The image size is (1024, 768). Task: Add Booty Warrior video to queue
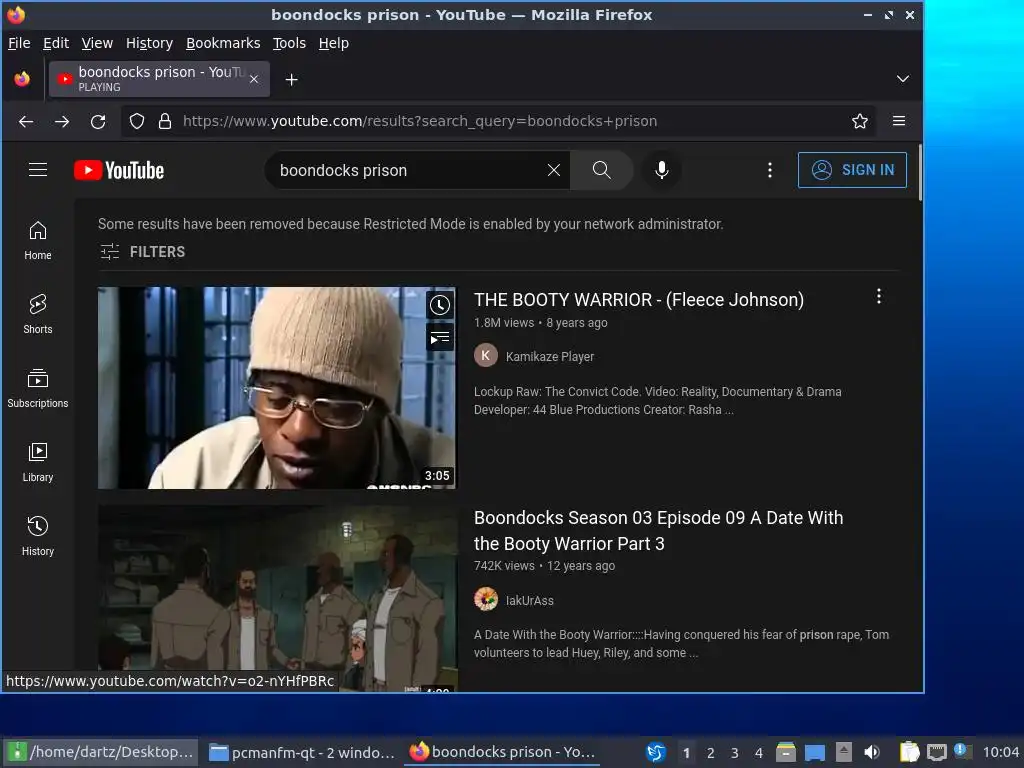[x=440, y=338]
